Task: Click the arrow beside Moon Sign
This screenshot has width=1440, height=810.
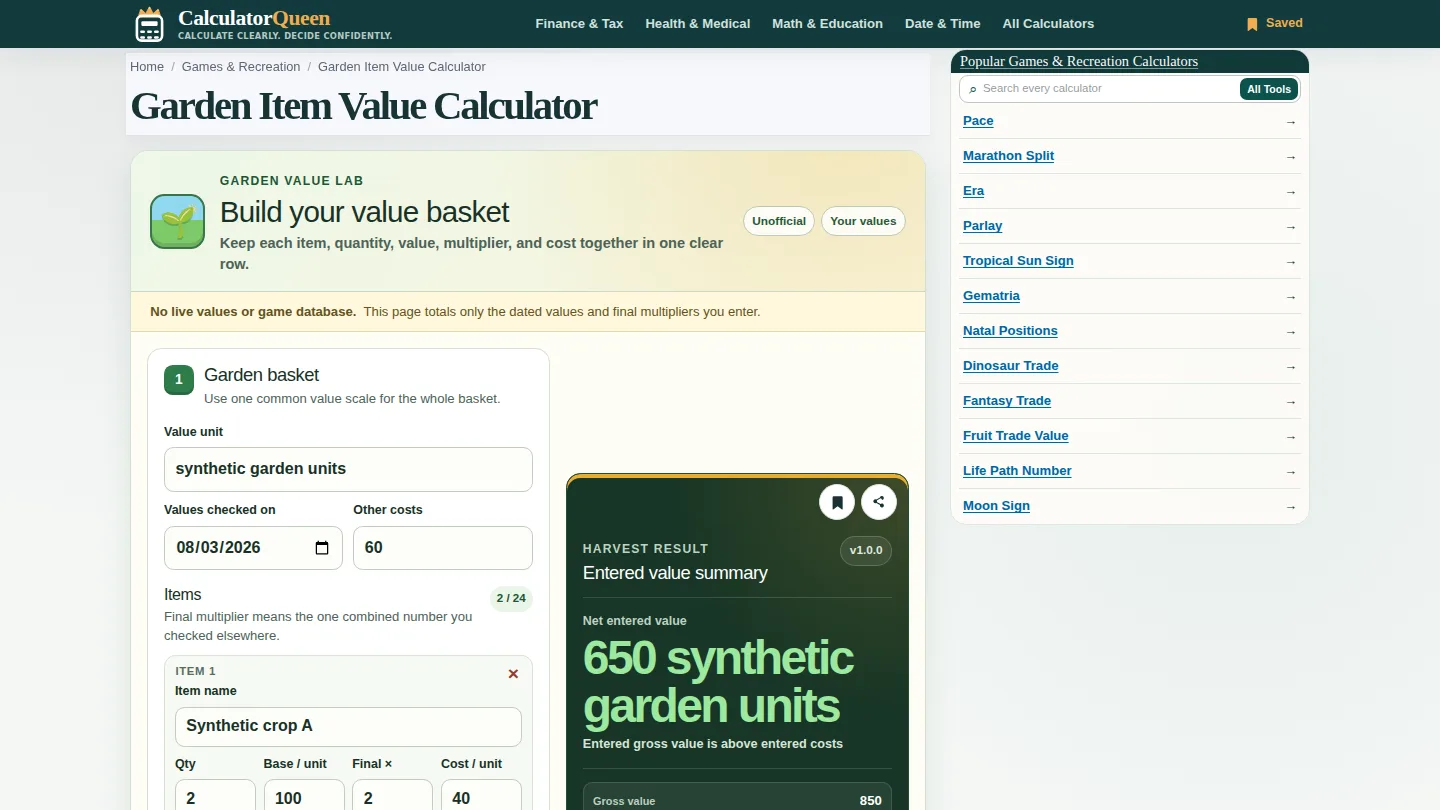Action: (1291, 507)
